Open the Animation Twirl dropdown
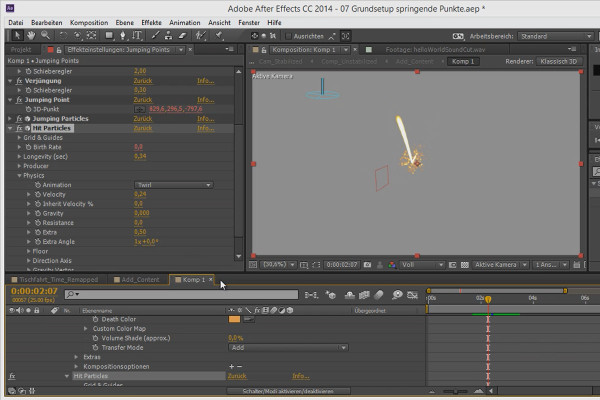Image resolution: width=600 pixels, height=400 pixels. pyautogui.click(x=173, y=185)
